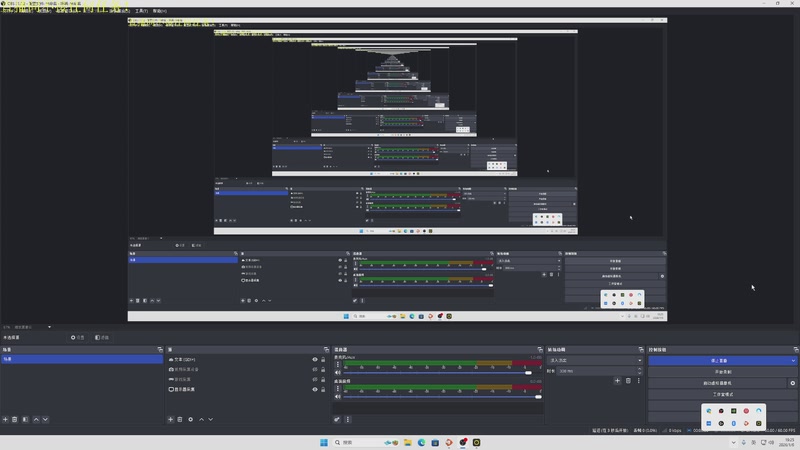Increase transition duration with the up stepper
The width and height of the screenshot is (800, 450).
point(639,369)
